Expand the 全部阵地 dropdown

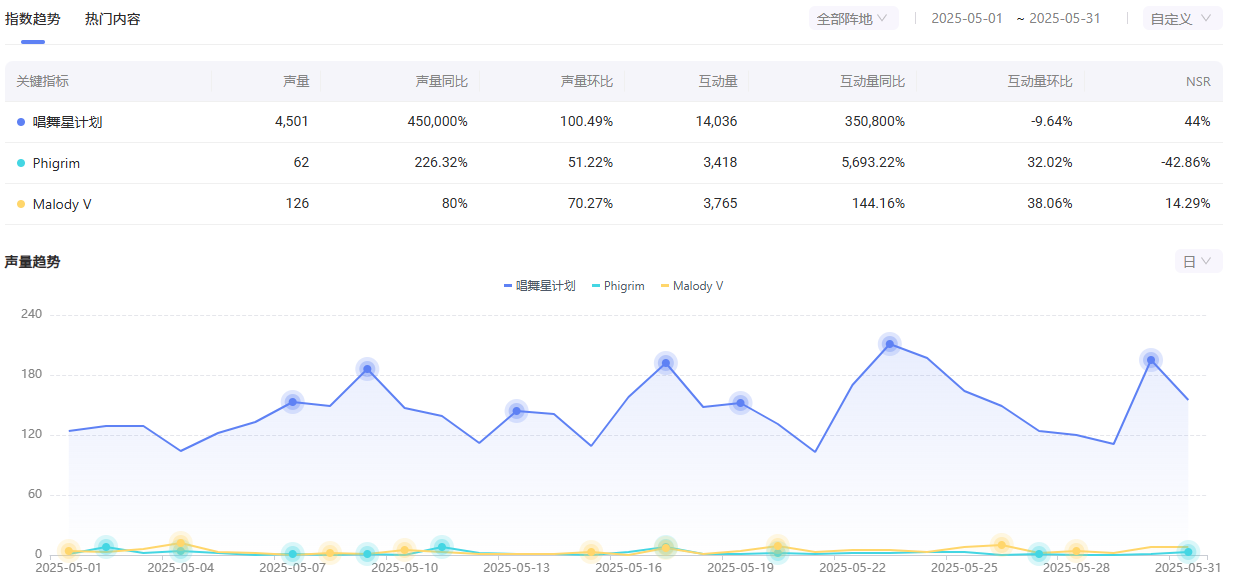[x=853, y=19]
